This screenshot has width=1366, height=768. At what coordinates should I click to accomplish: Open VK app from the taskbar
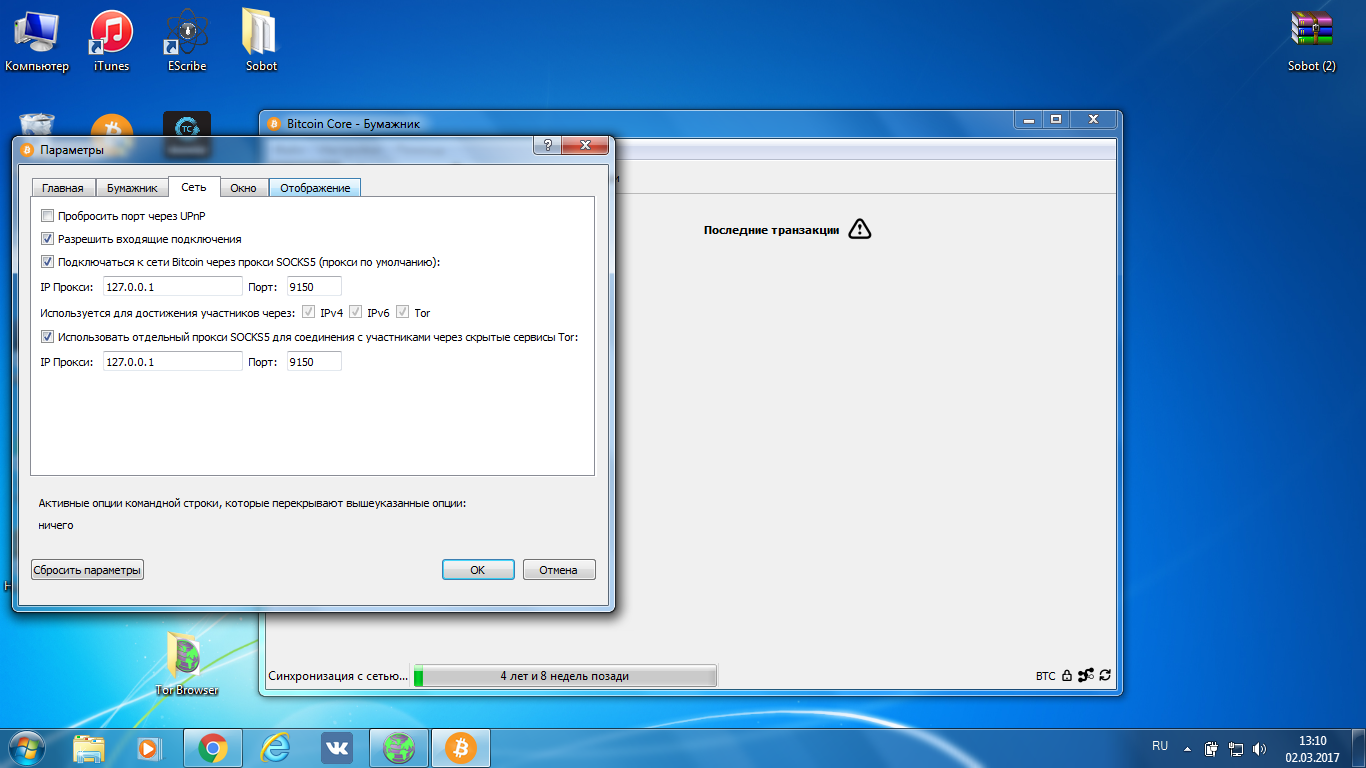336,747
